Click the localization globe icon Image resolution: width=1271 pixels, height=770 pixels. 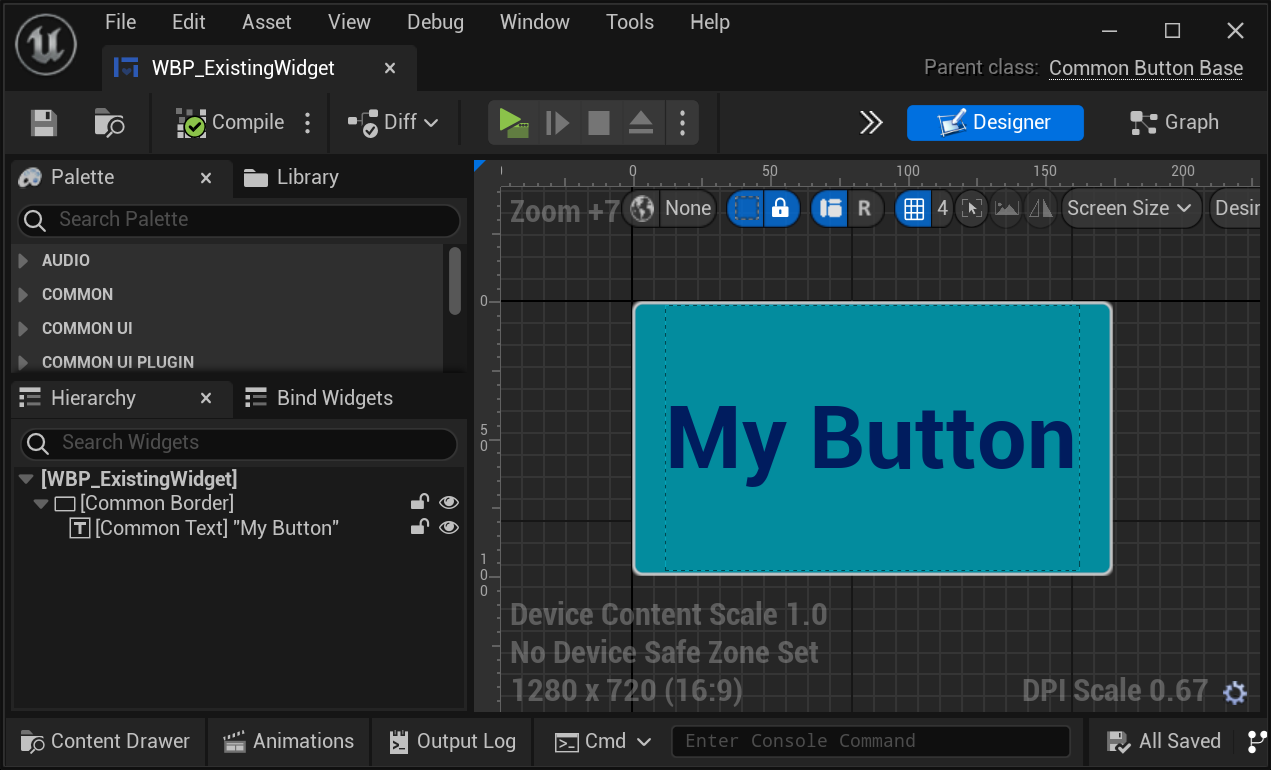643,209
